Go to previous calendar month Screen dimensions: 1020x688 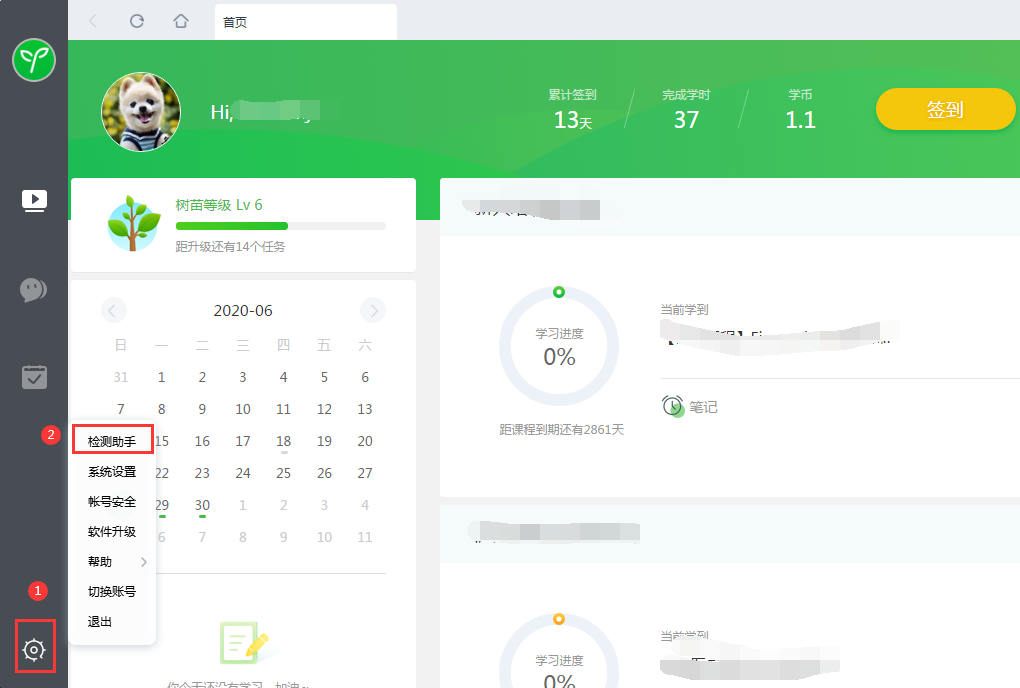coord(114,311)
